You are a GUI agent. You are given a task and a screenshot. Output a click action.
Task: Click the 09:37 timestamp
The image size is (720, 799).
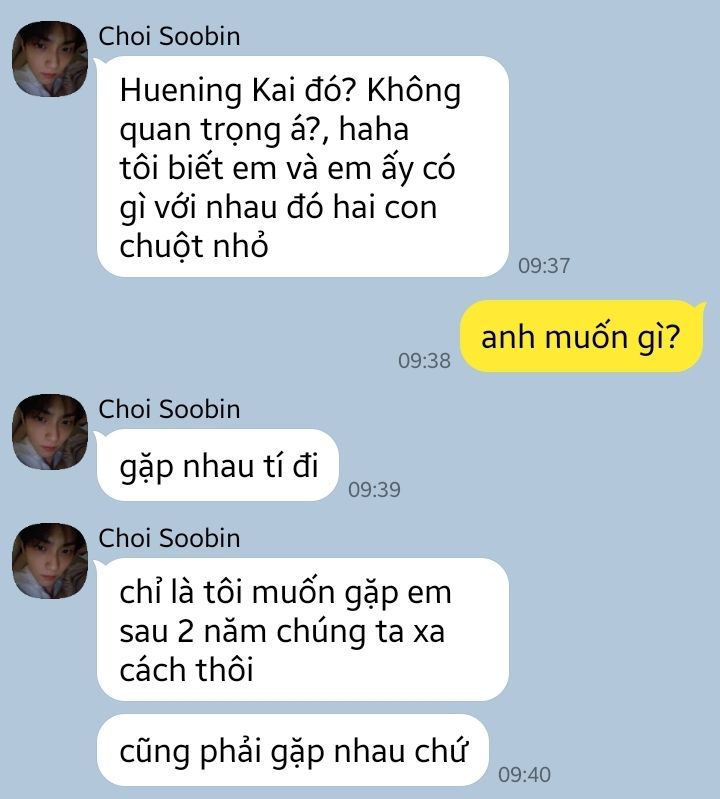tap(544, 265)
